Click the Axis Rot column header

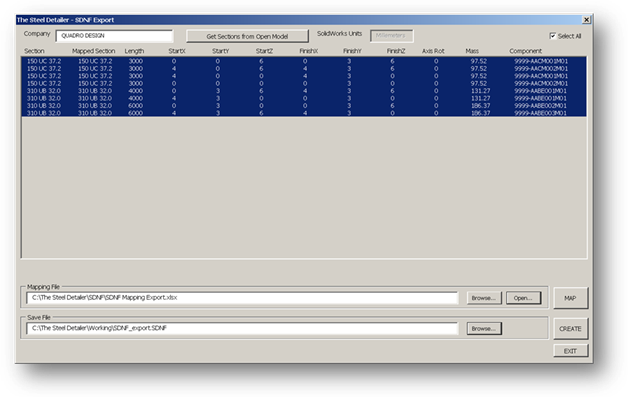pos(433,51)
